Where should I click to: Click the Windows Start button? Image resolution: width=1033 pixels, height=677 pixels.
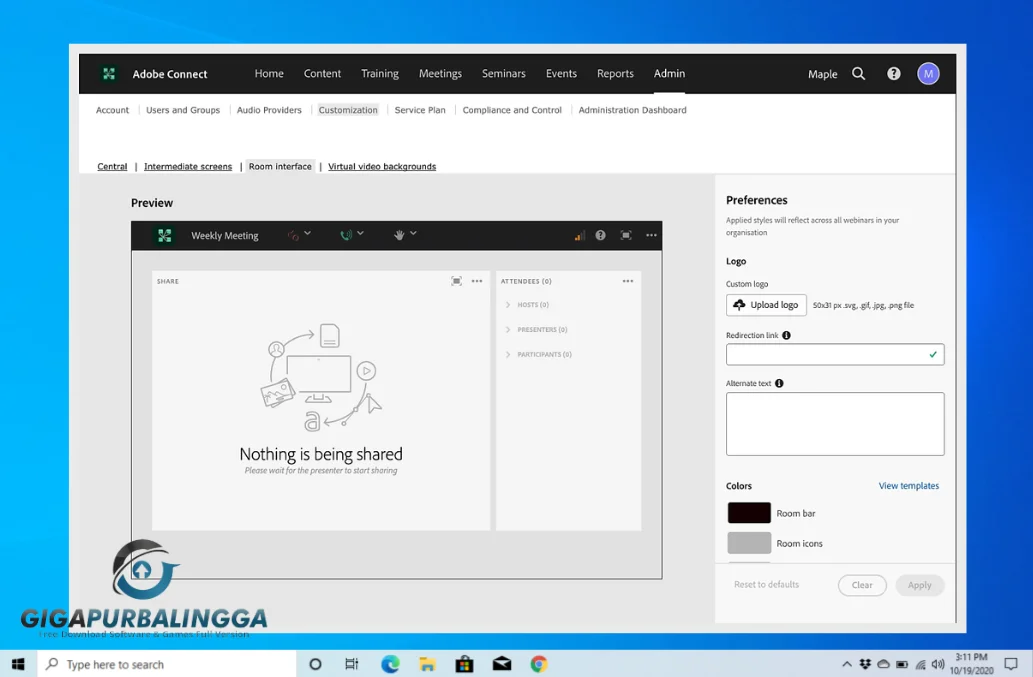(x=18, y=664)
